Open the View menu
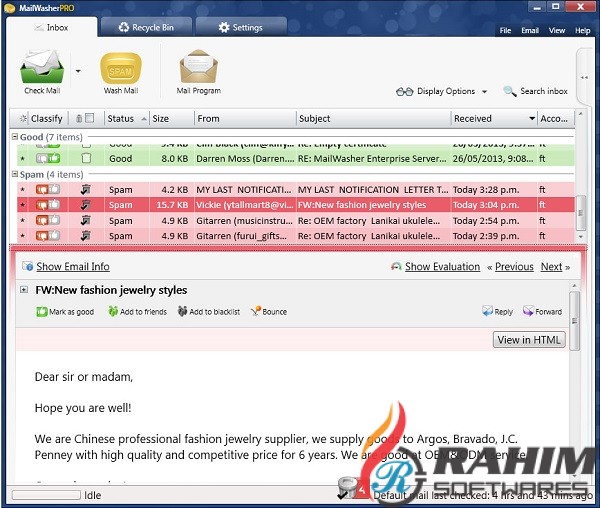600x508 pixels. (x=557, y=31)
